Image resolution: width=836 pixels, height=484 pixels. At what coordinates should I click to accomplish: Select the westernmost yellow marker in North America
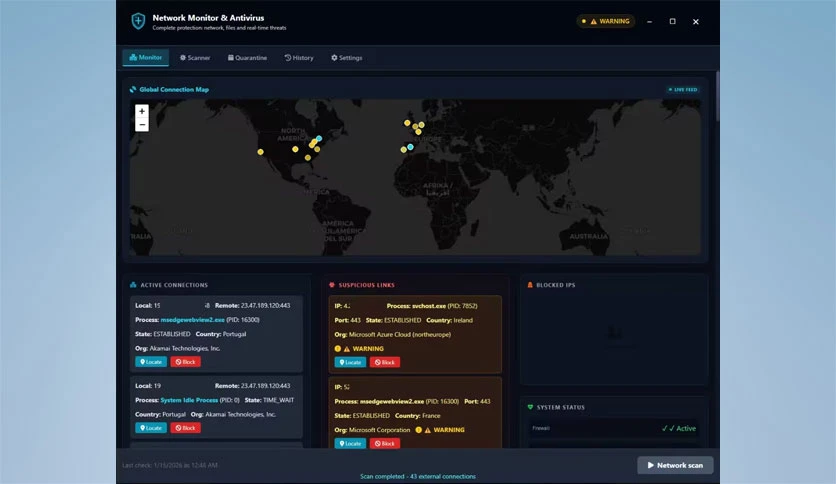click(260, 152)
